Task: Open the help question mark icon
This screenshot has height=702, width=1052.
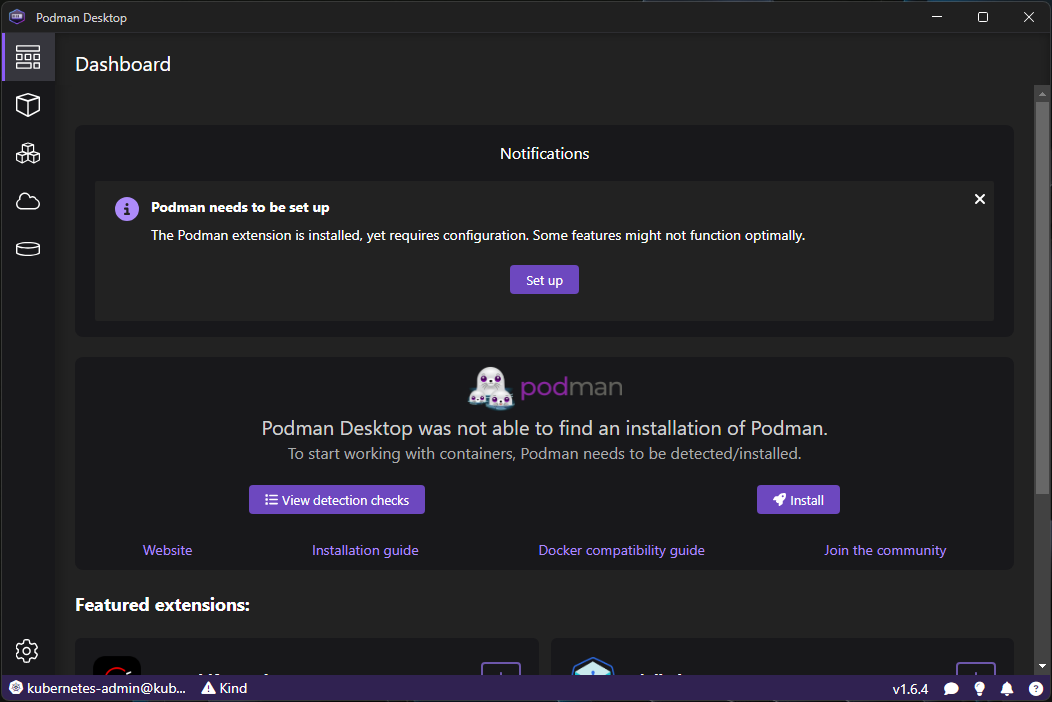Action: click(1036, 689)
